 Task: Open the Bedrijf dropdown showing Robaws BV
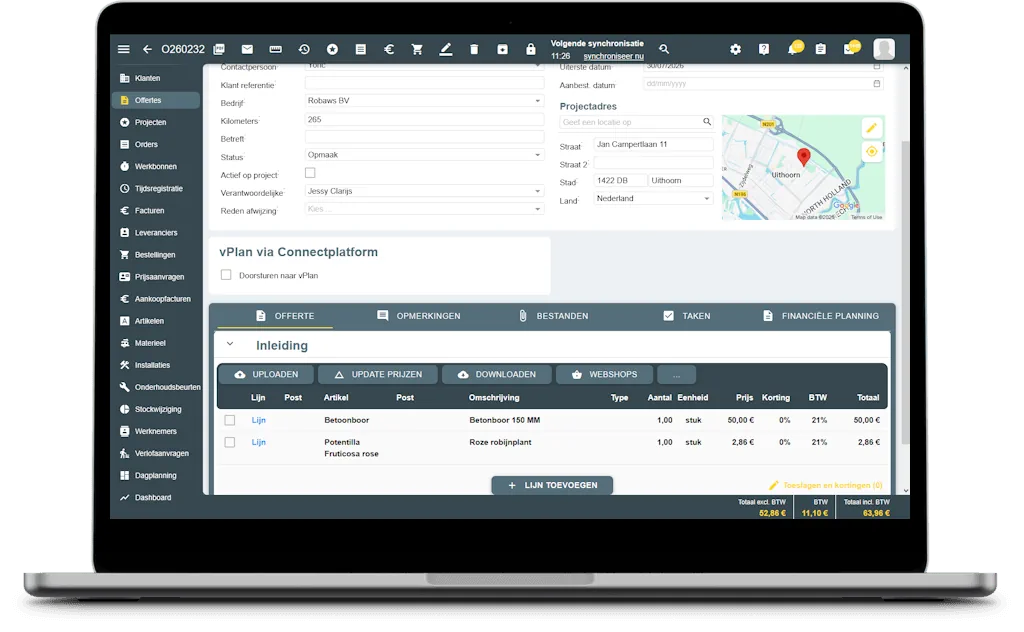click(424, 101)
